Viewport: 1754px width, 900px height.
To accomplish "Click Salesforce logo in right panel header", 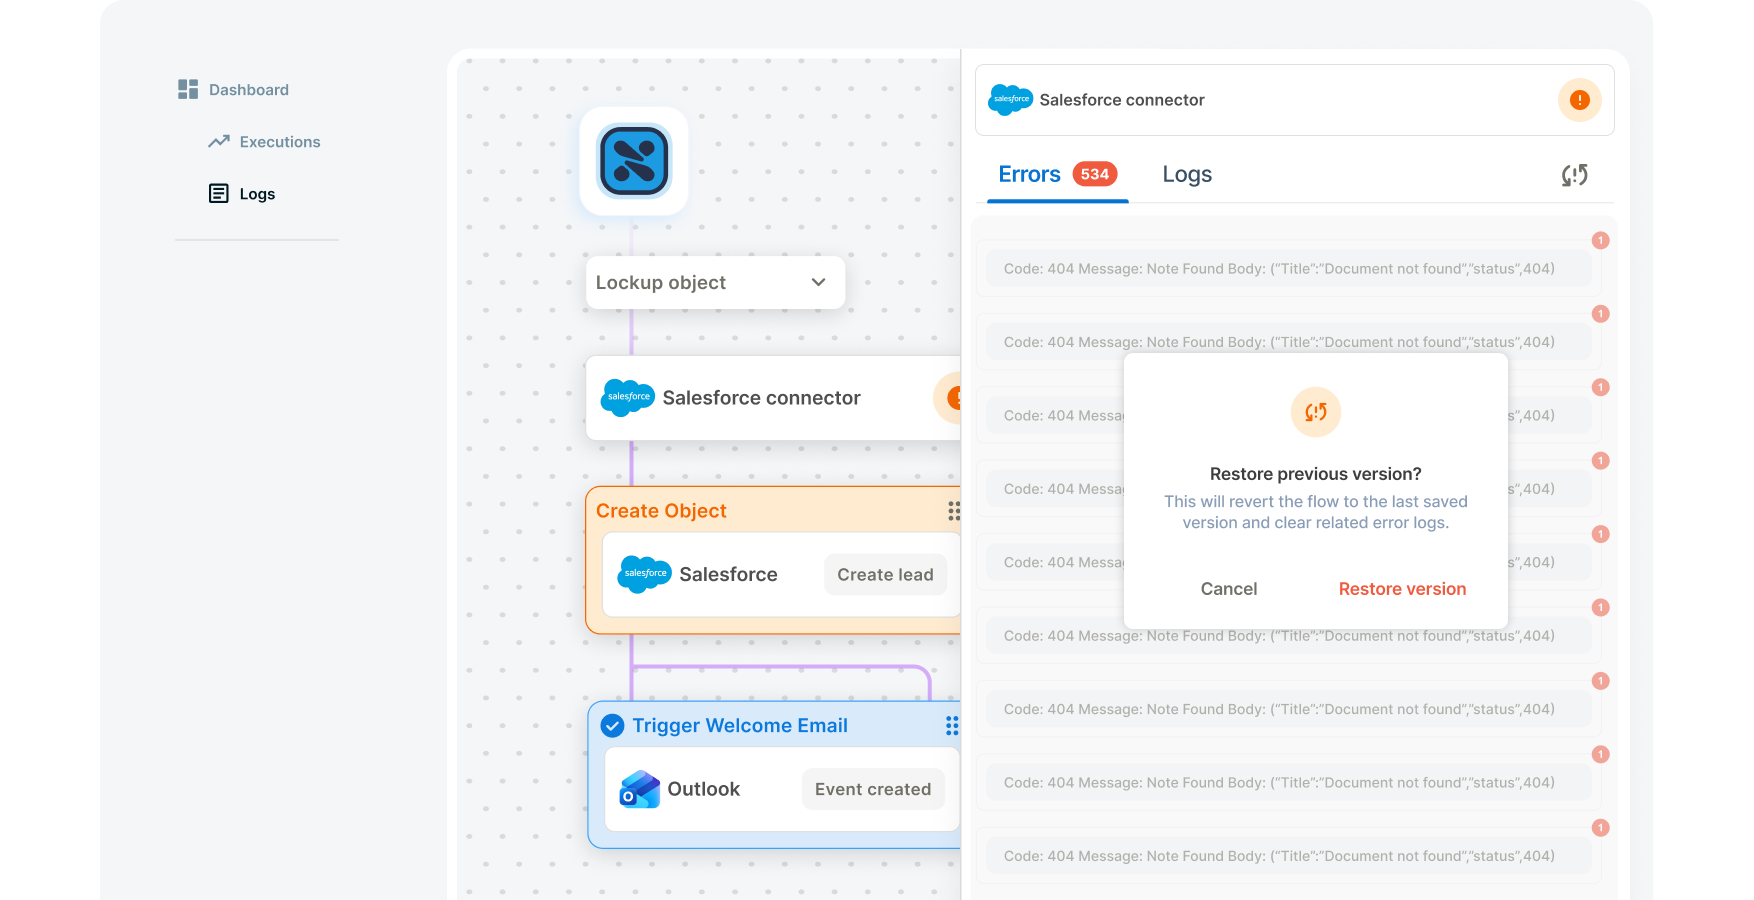I will tap(1011, 100).
